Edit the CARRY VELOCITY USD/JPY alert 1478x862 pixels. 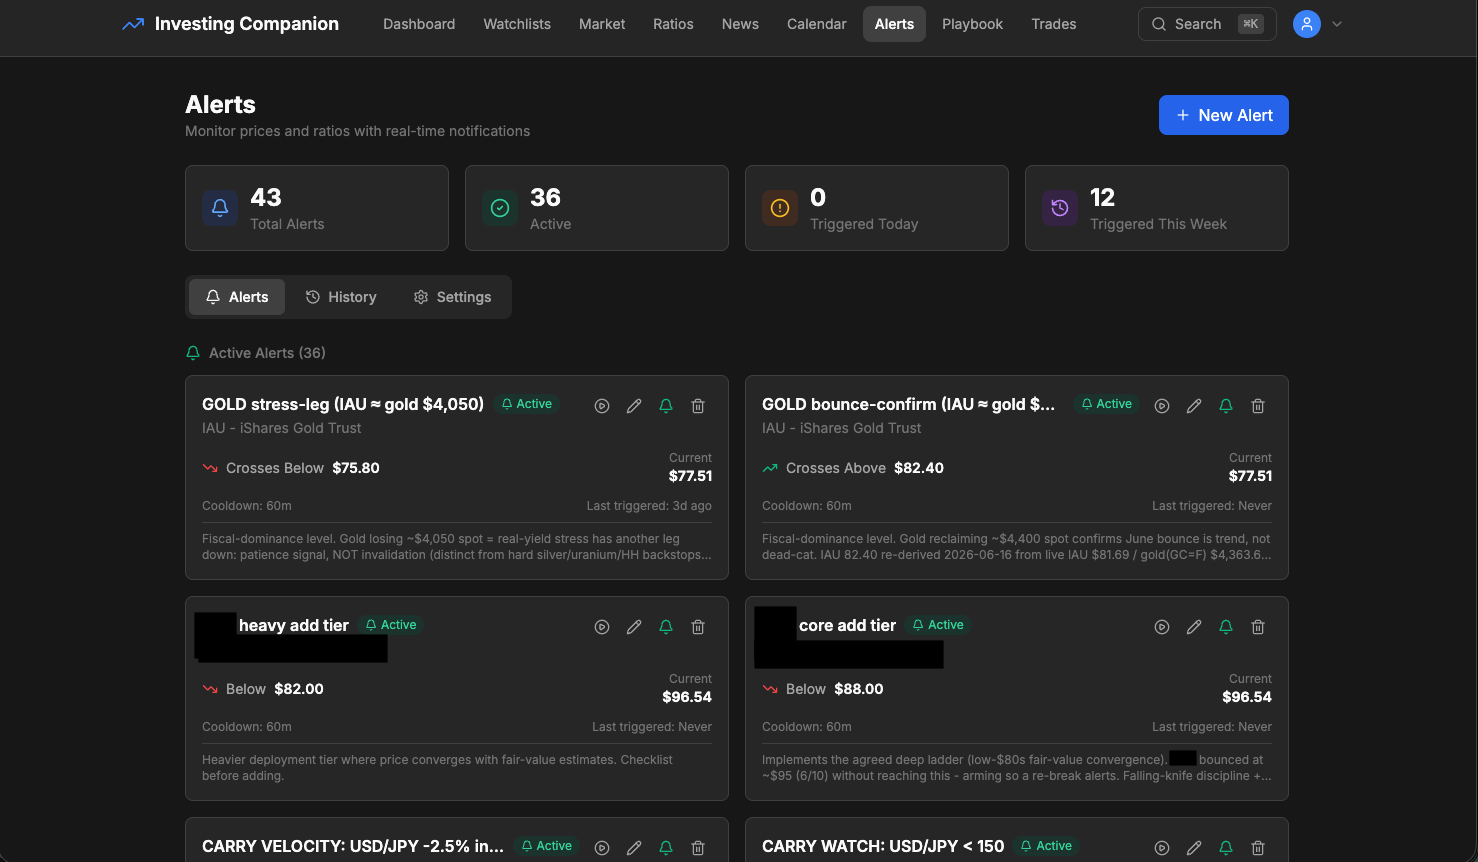634,848
